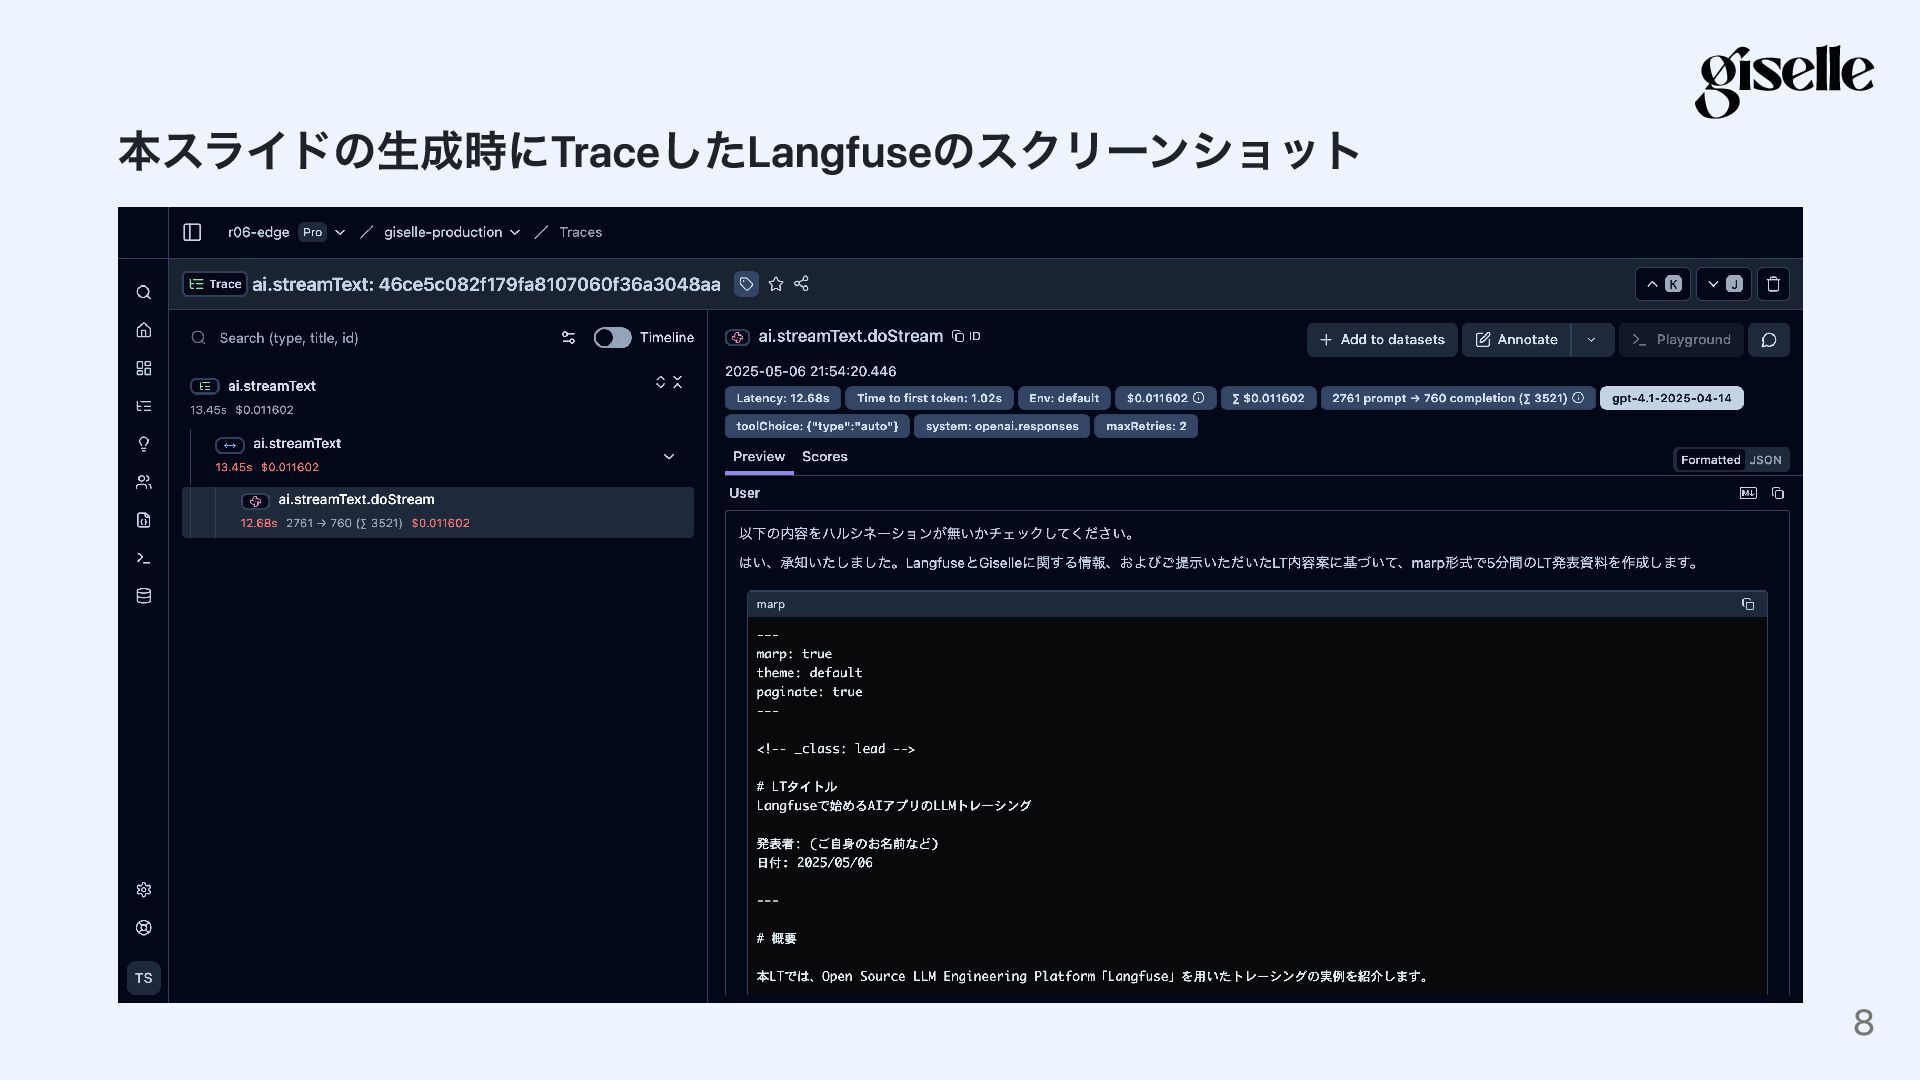Expand the Annotate dropdown arrow
This screenshot has height=1080, width=1920.
1591,340
